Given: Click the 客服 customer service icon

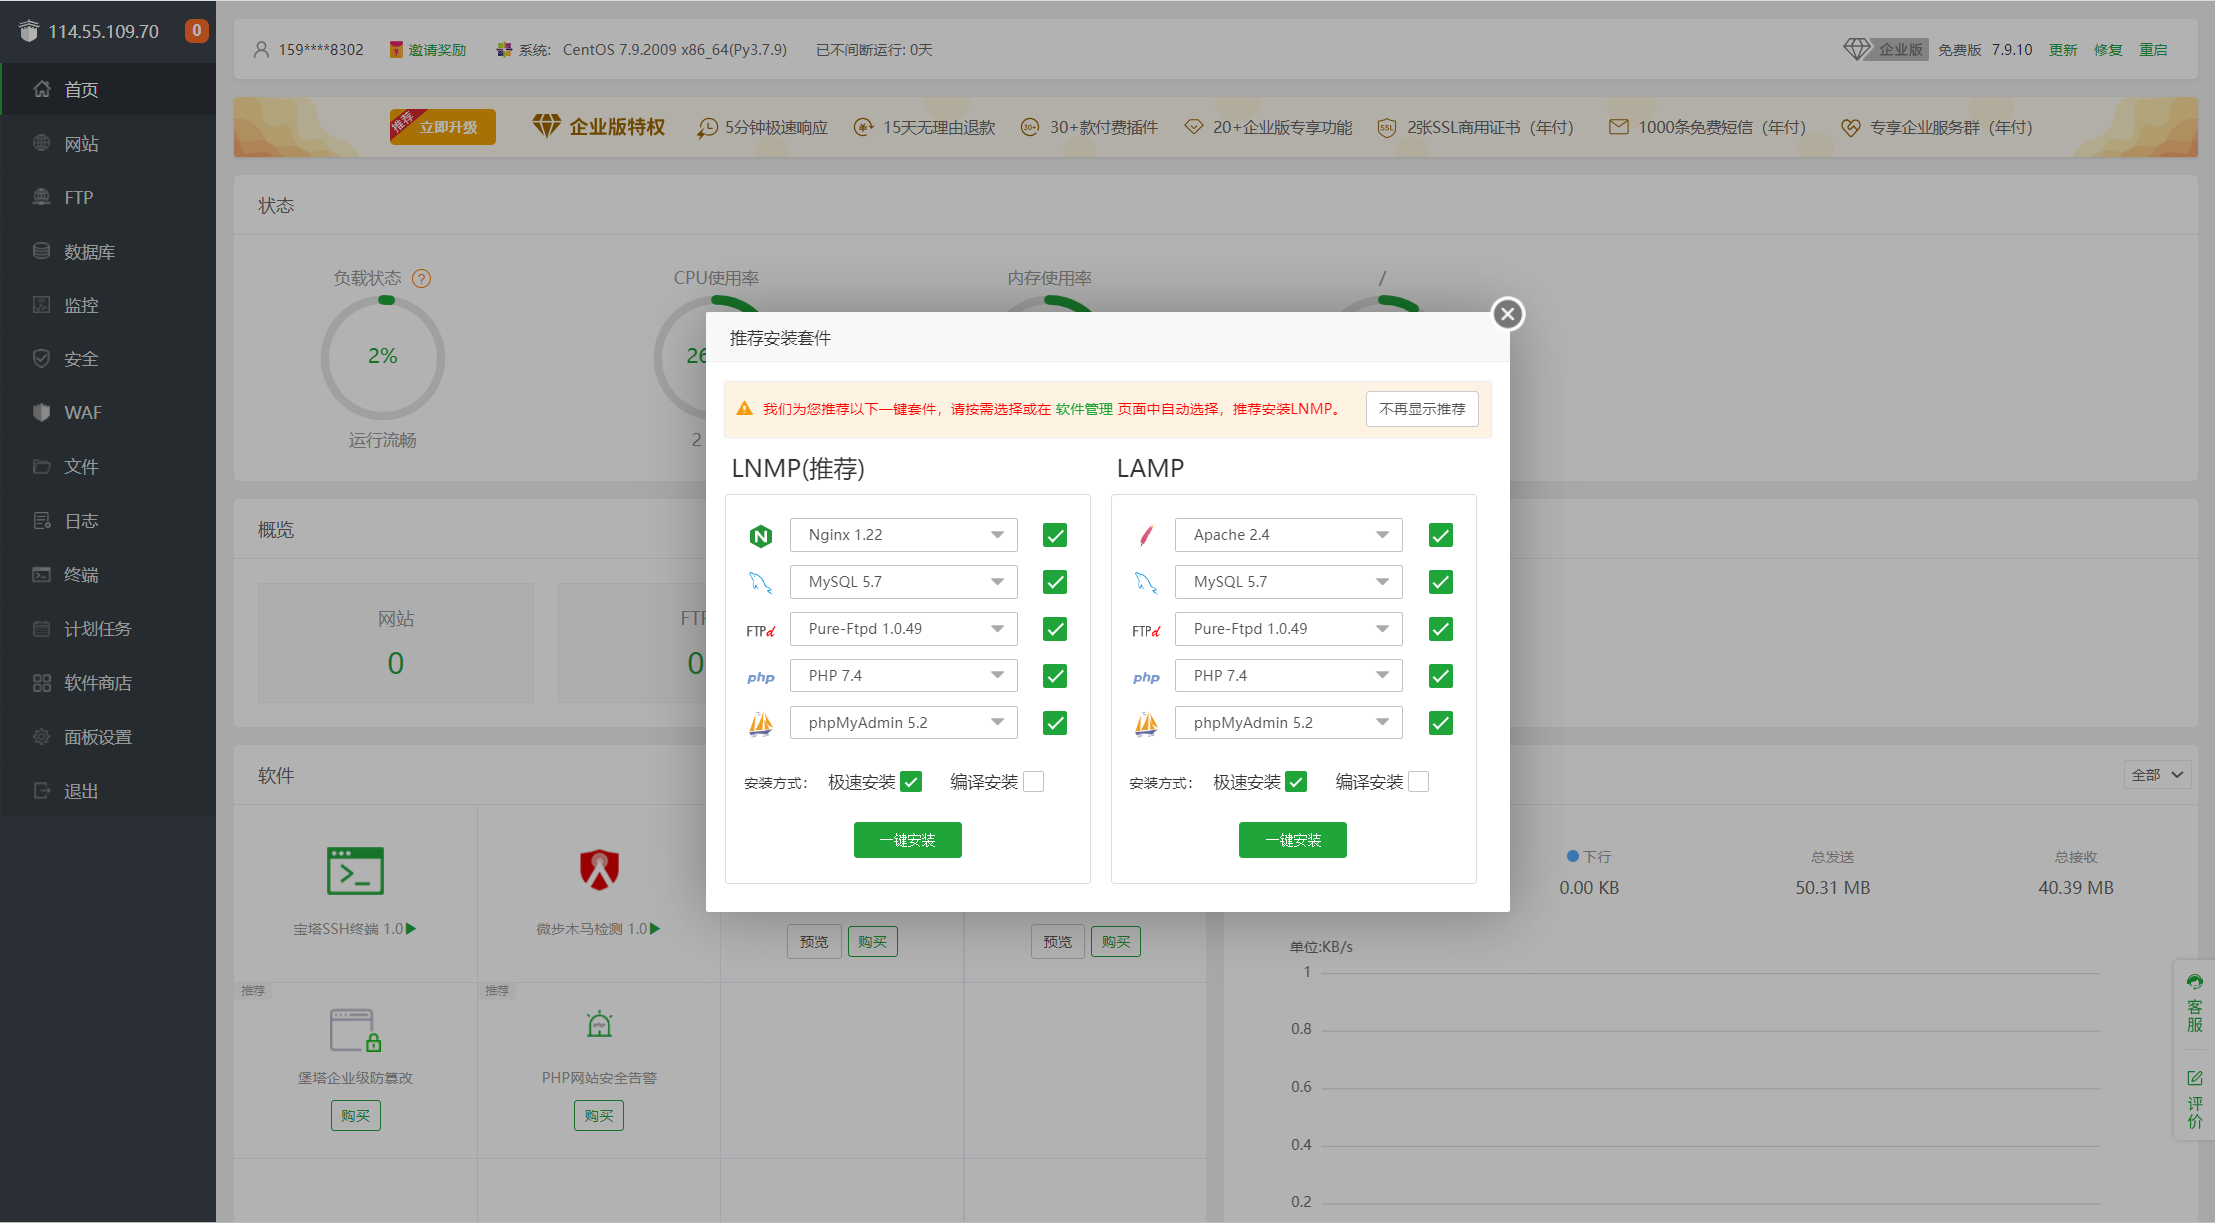Looking at the screenshot, I should (x=2194, y=982).
